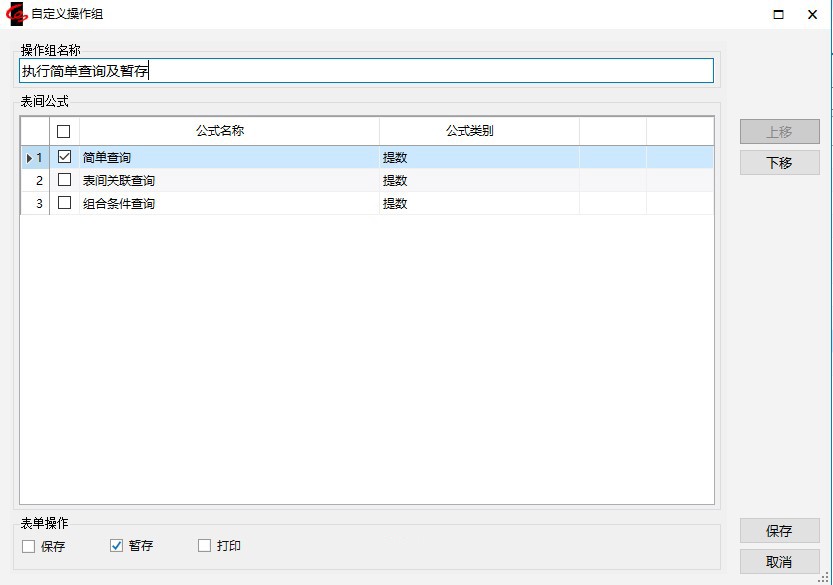Enable the 打印 form operation checkbox
This screenshot has height=585, width=833.
[x=204, y=546]
